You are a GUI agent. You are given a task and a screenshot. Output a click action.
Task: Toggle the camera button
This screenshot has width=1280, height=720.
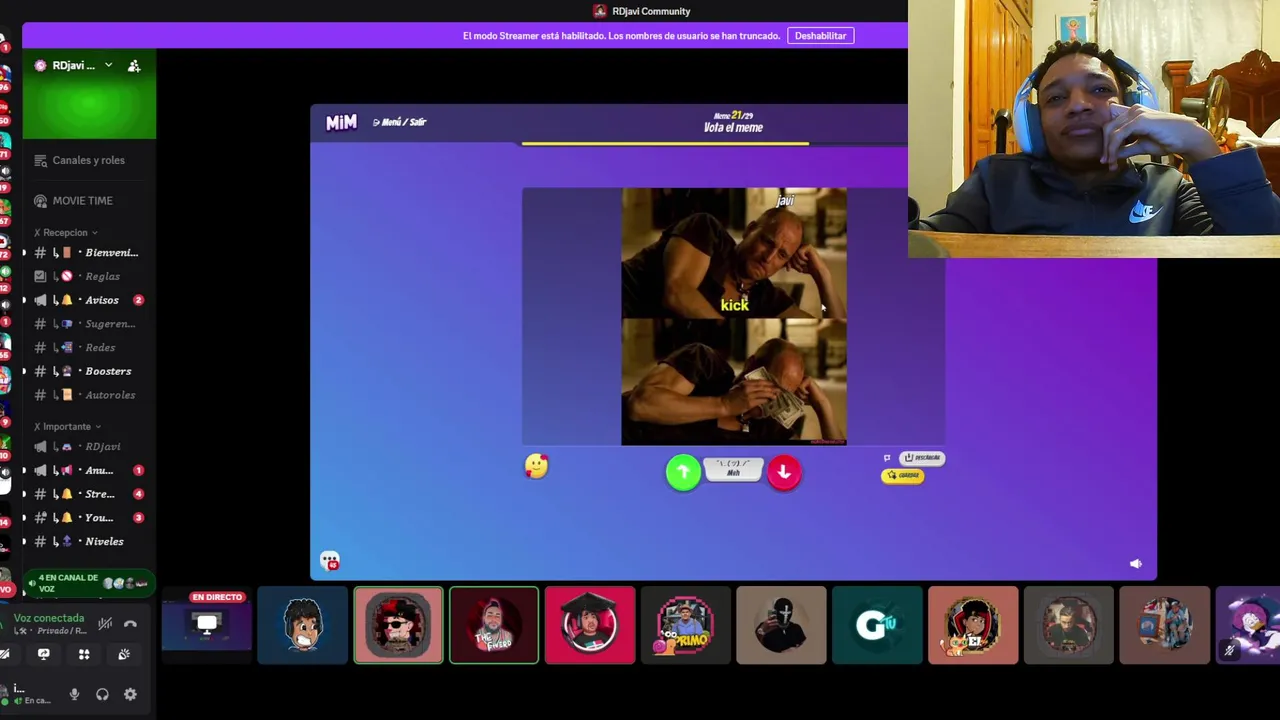click(x=4, y=654)
